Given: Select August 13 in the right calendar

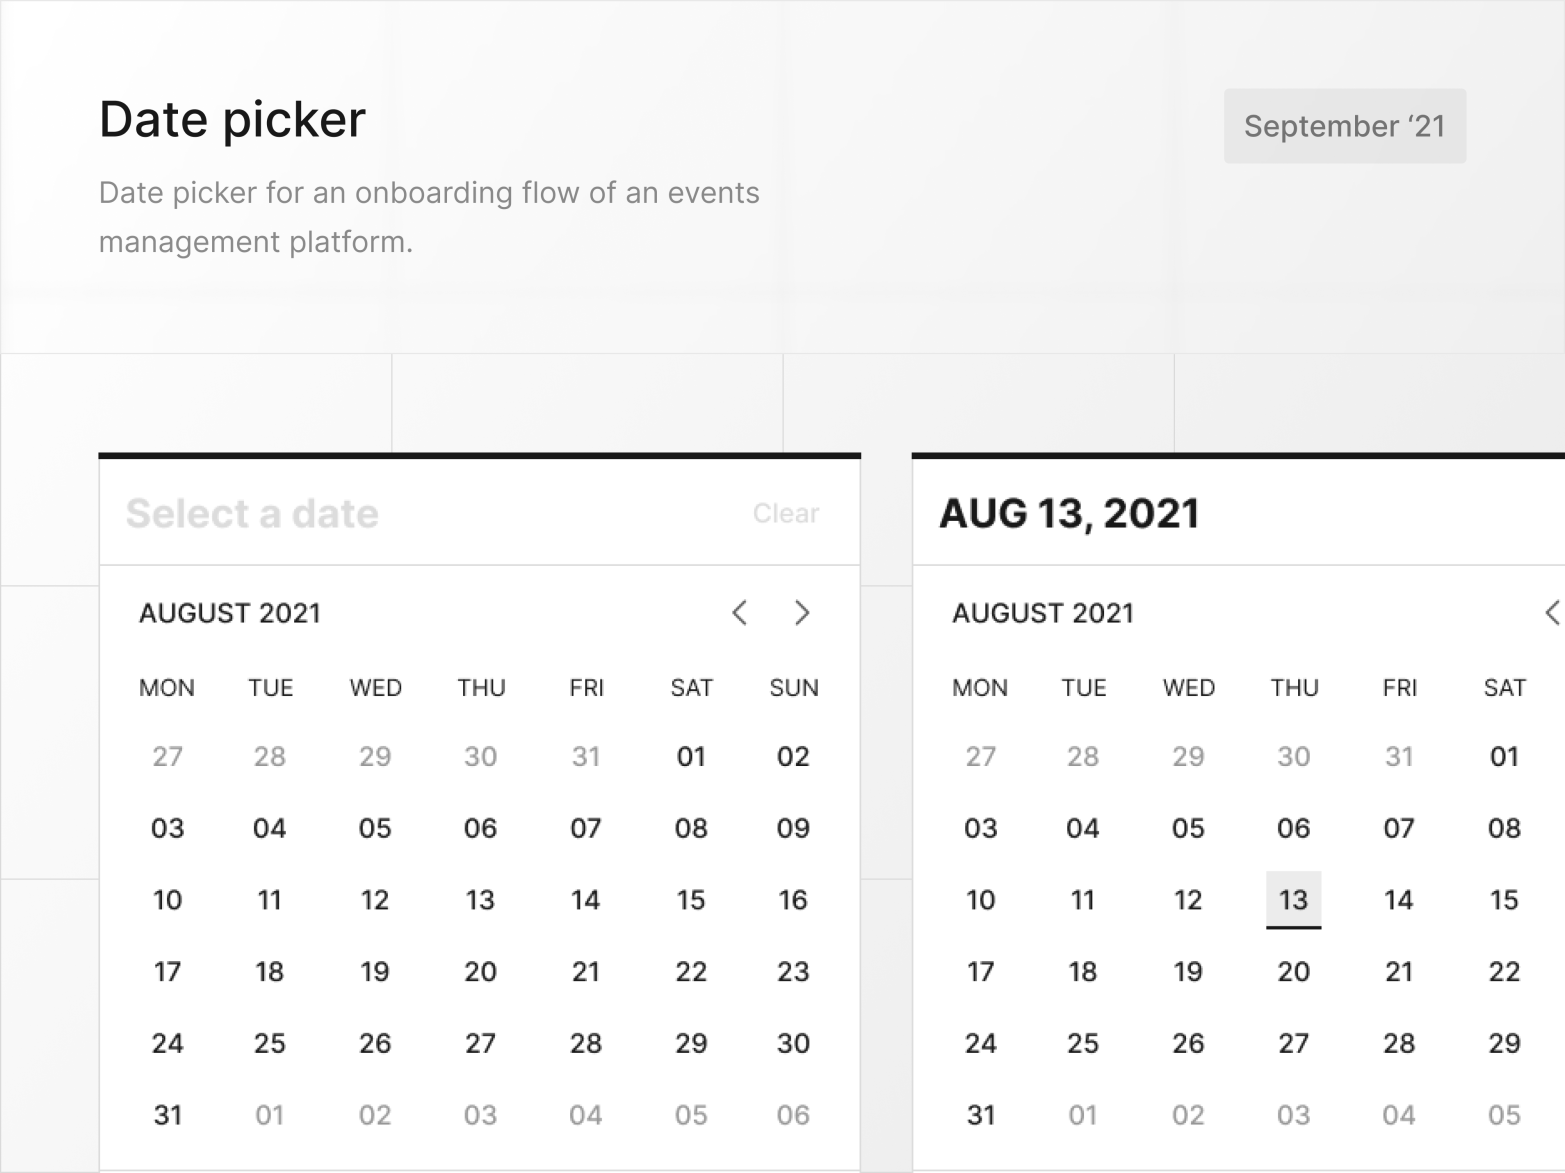Looking at the screenshot, I should pyautogui.click(x=1294, y=899).
